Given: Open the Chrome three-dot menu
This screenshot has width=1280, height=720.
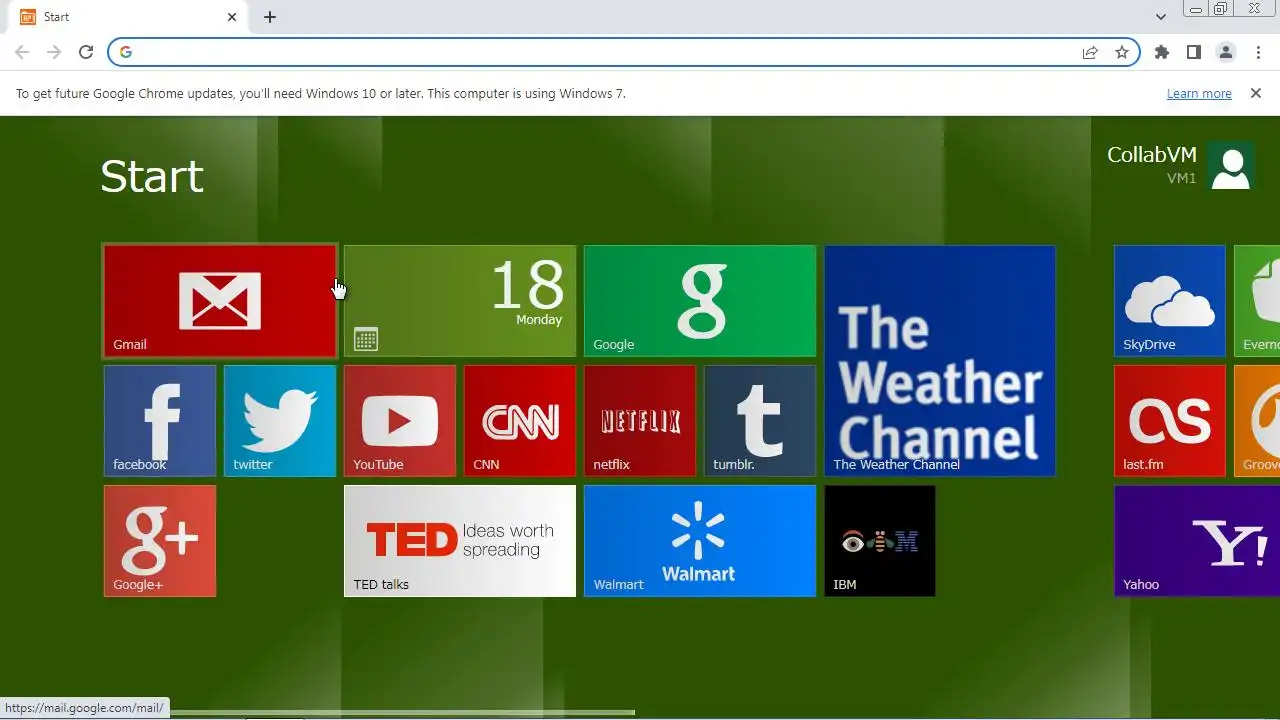Looking at the screenshot, I should point(1258,52).
